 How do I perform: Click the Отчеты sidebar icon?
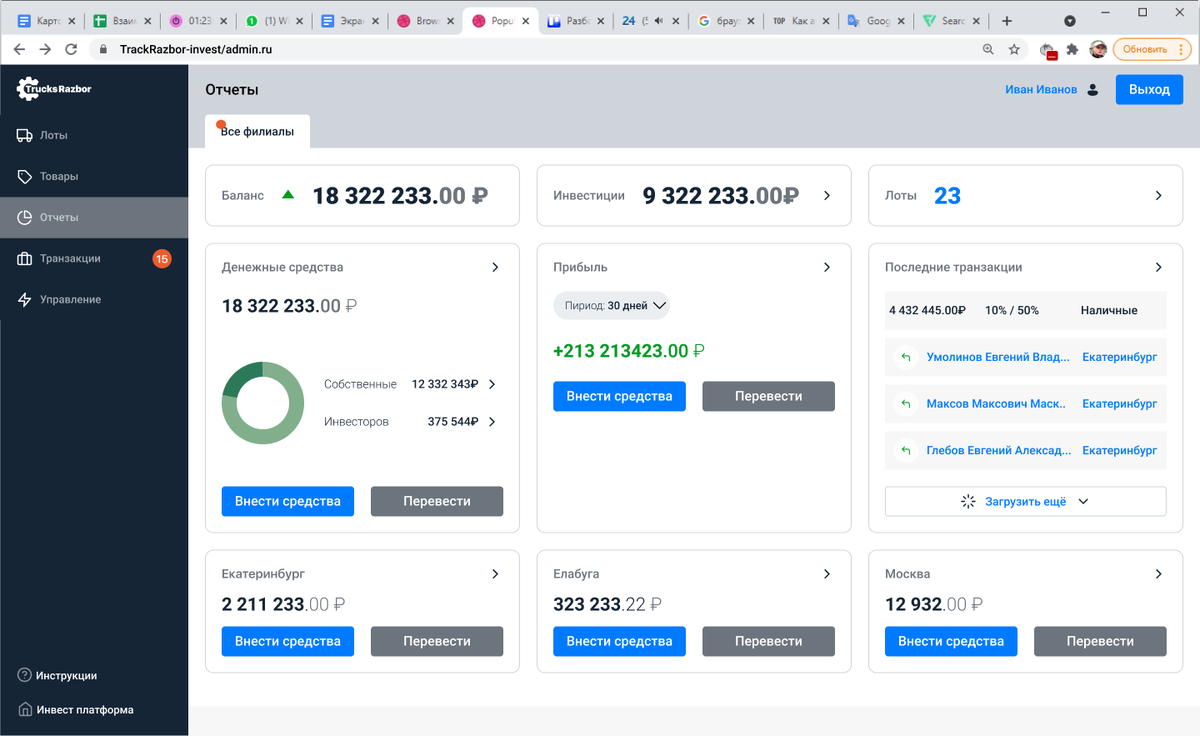(x=24, y=217)
